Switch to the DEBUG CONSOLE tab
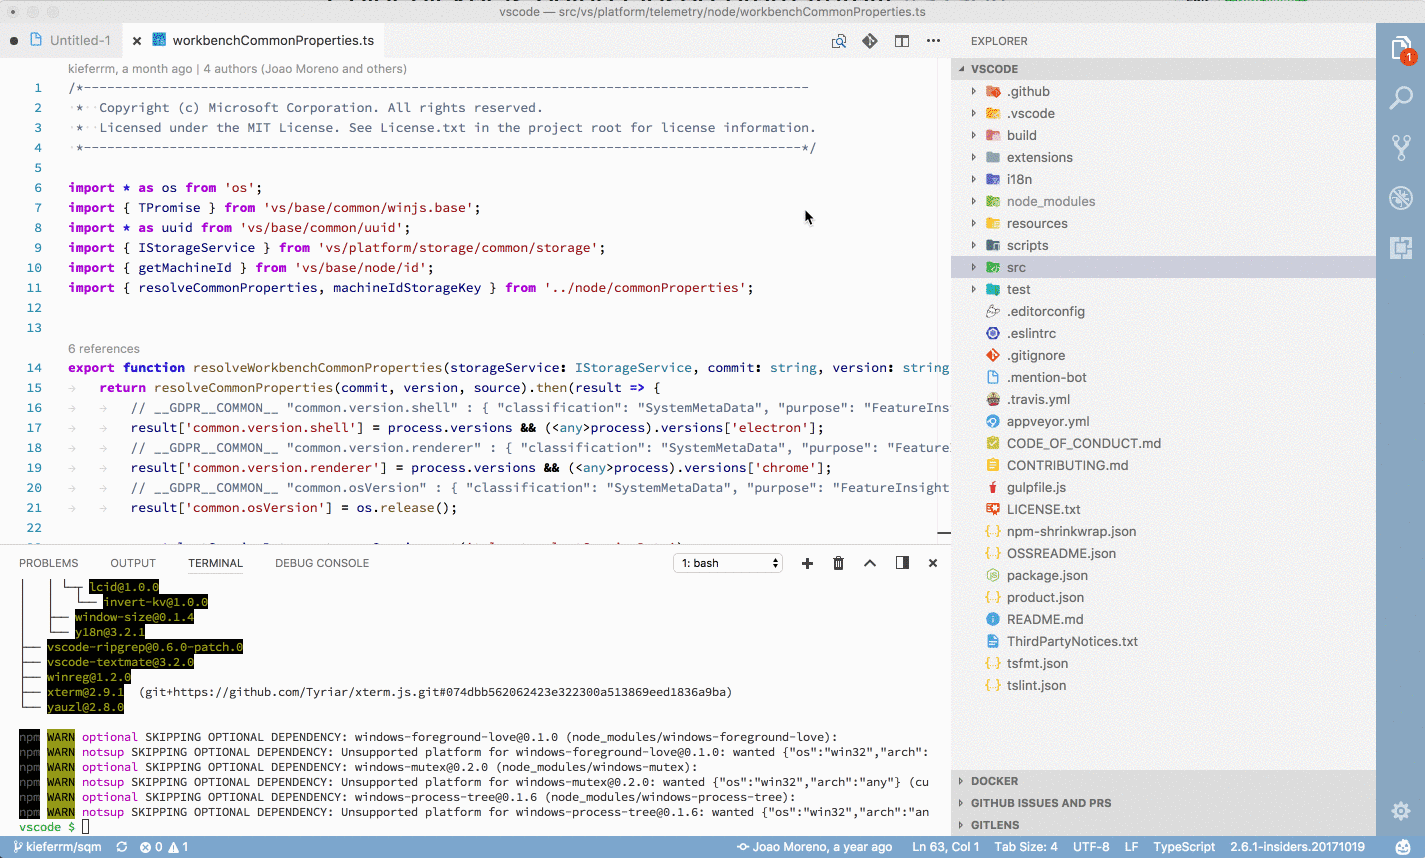 [x=321, y=562]
